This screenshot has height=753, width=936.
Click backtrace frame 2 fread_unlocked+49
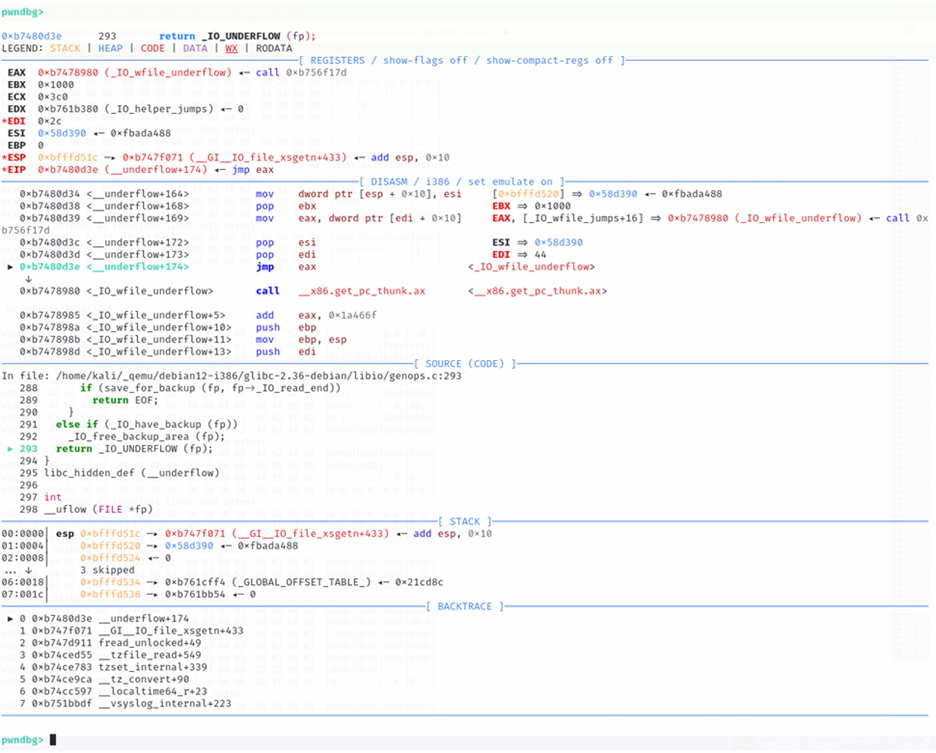click(x=110, y=643)
